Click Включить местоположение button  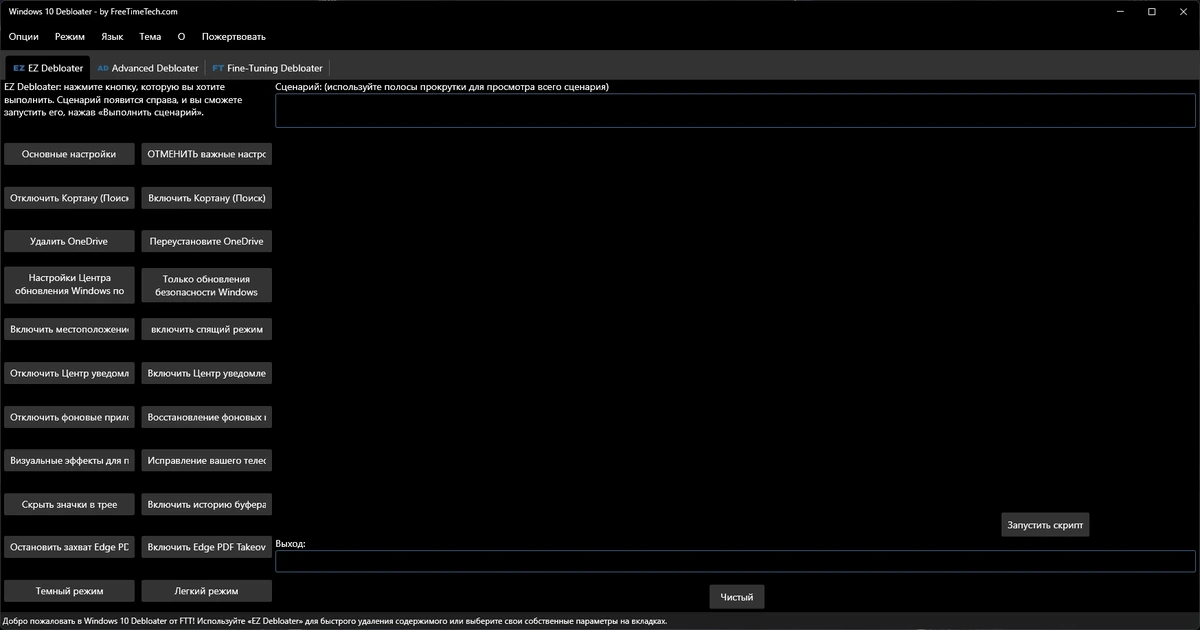coord(69,328)
